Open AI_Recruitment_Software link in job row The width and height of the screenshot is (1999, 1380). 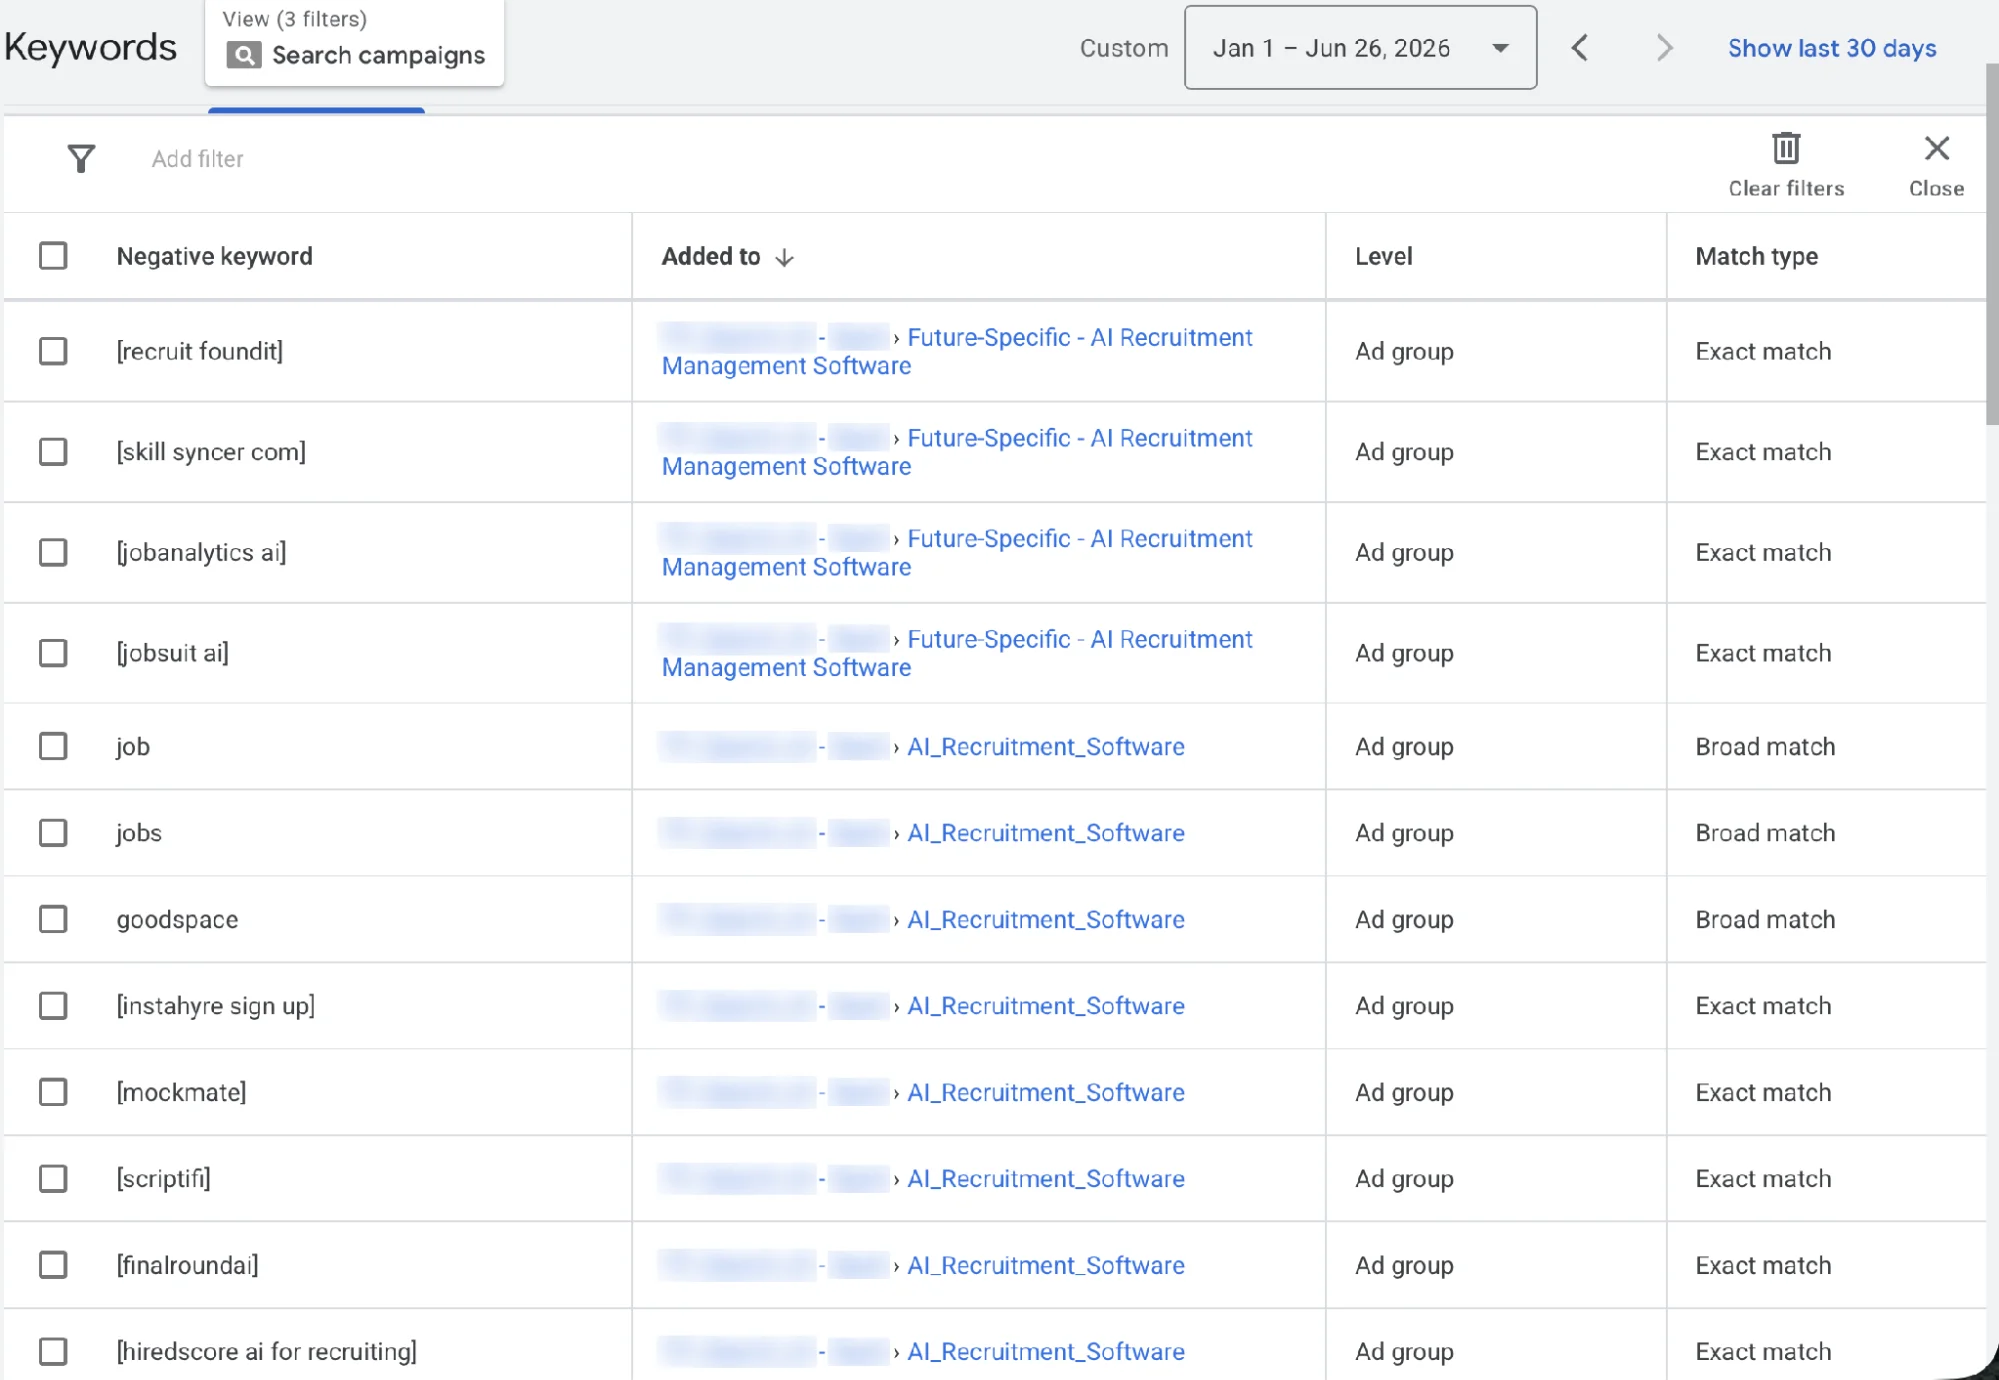click(1045, 747)
